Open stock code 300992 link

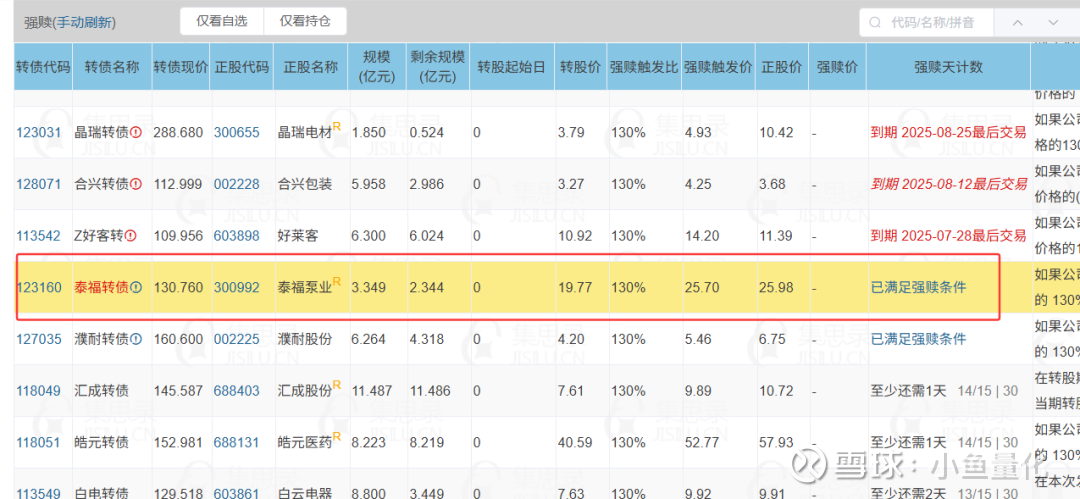coord(237,287)
